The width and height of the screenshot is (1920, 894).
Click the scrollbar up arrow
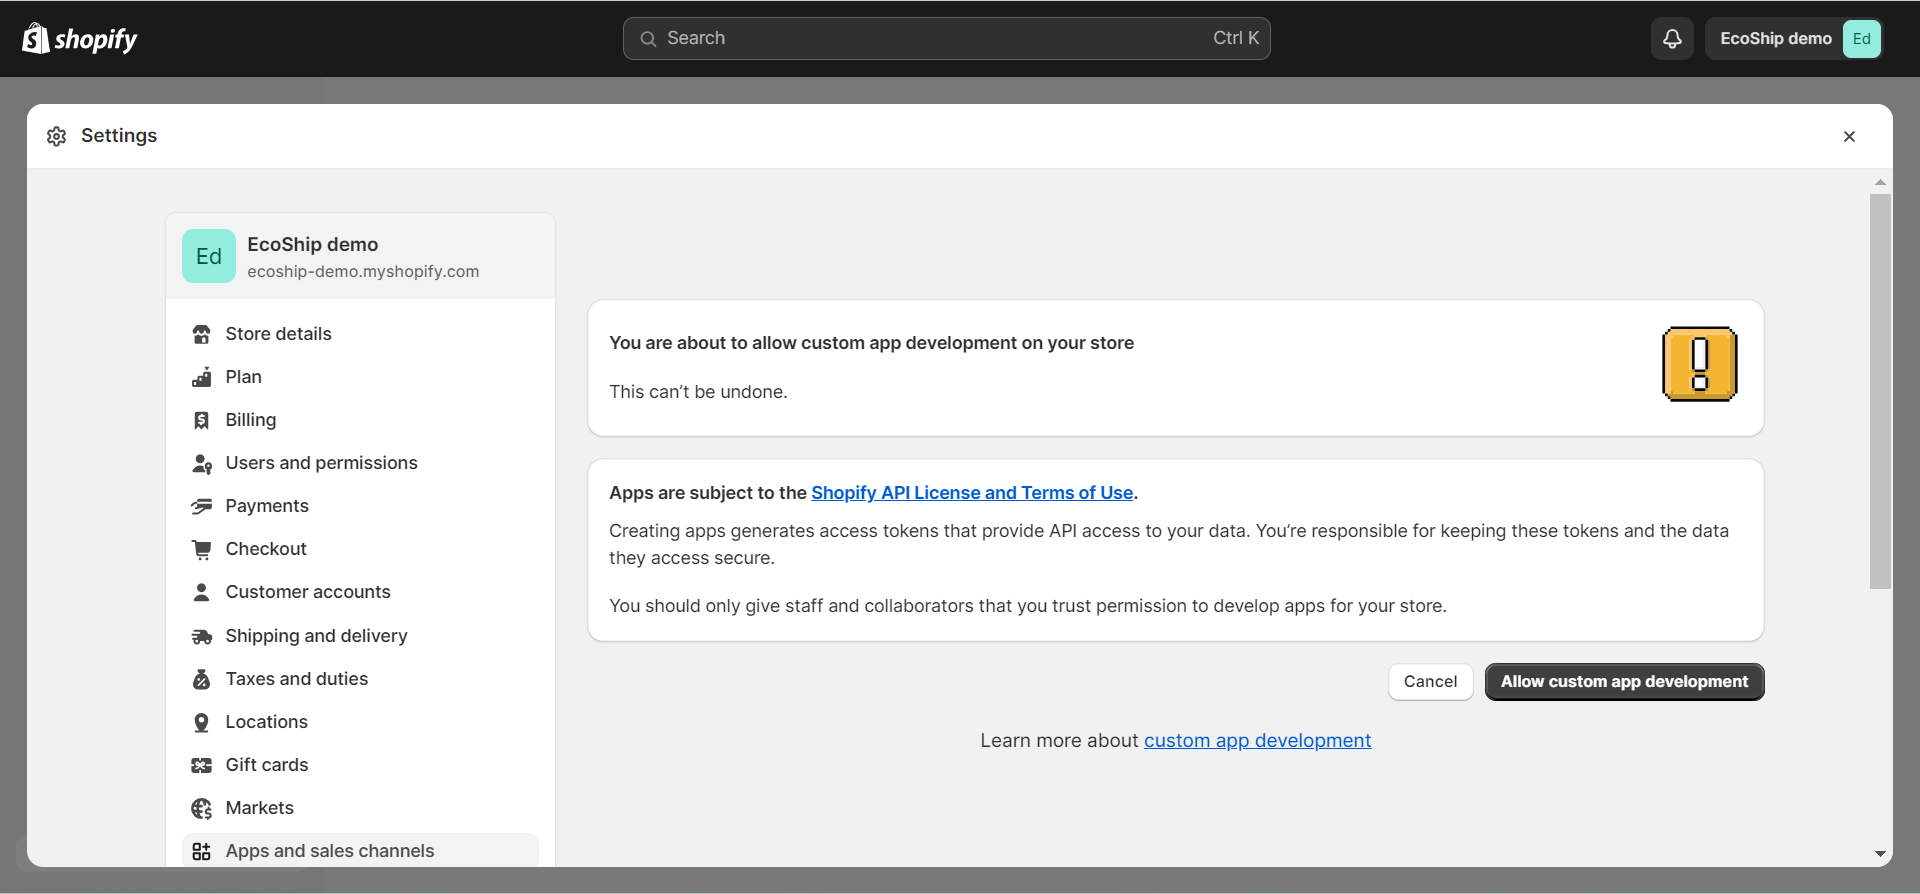(x=1880, y=182)
